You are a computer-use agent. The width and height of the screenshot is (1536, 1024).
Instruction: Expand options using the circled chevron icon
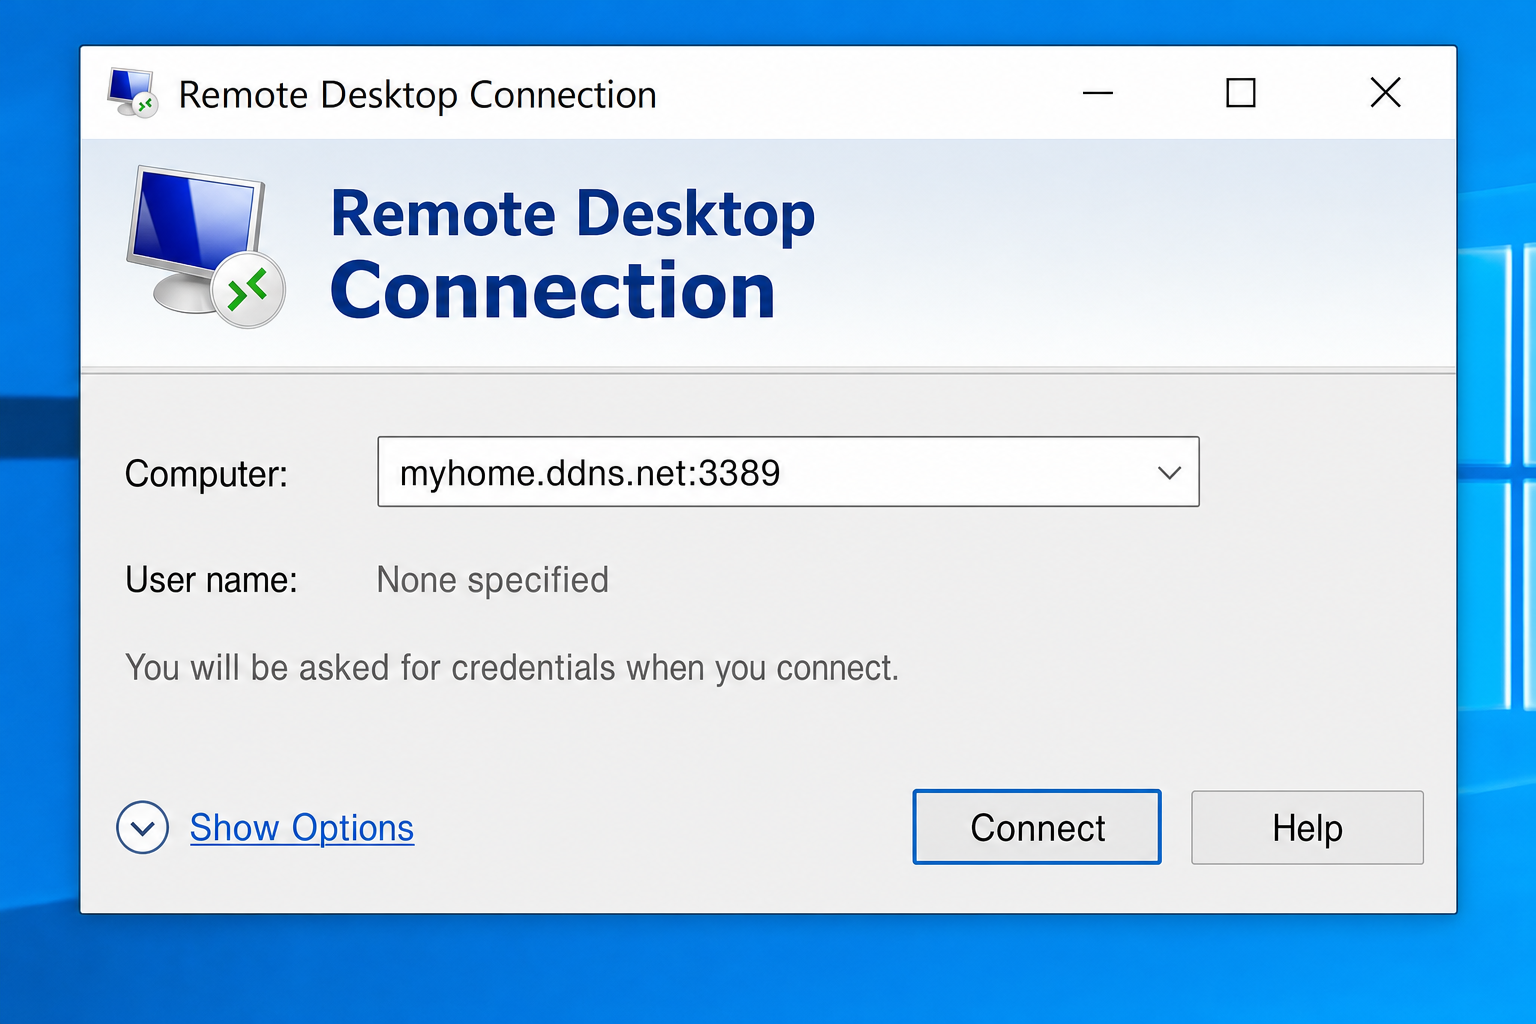tap(142, 828)
